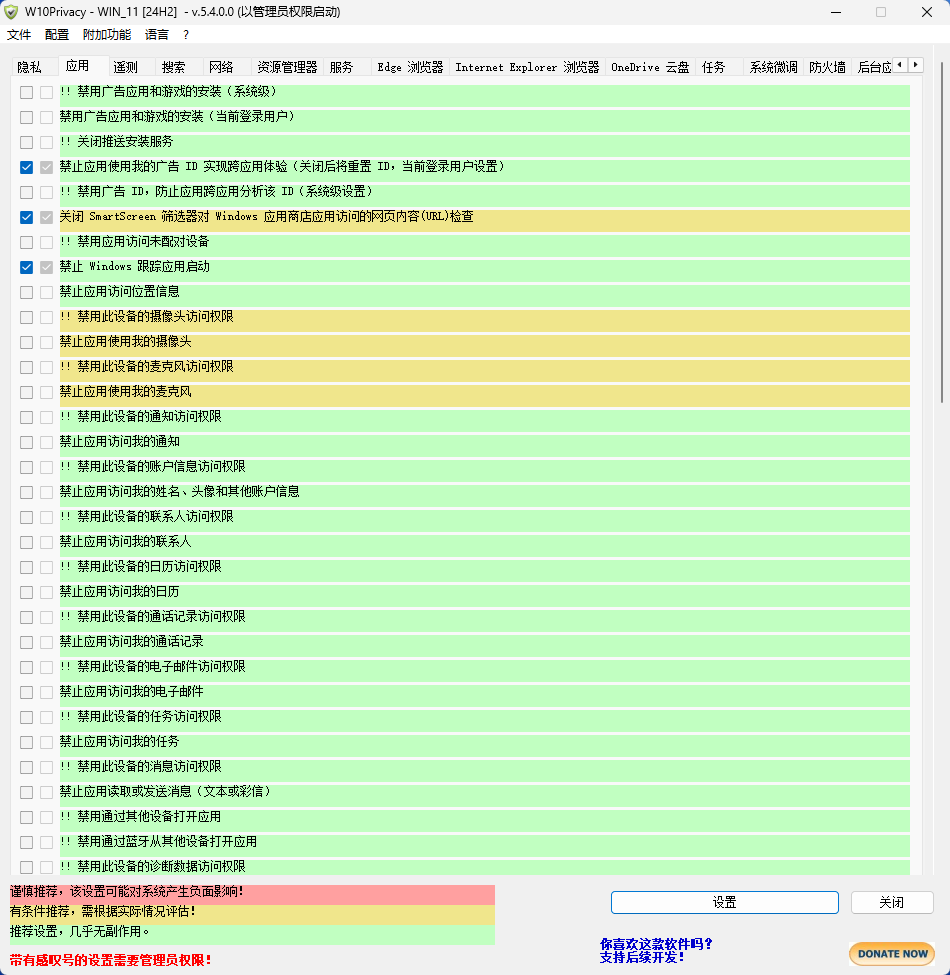Switch to the 系统微调 tab
The width and height of the screenshot is (950, 975).
[773, 67]
